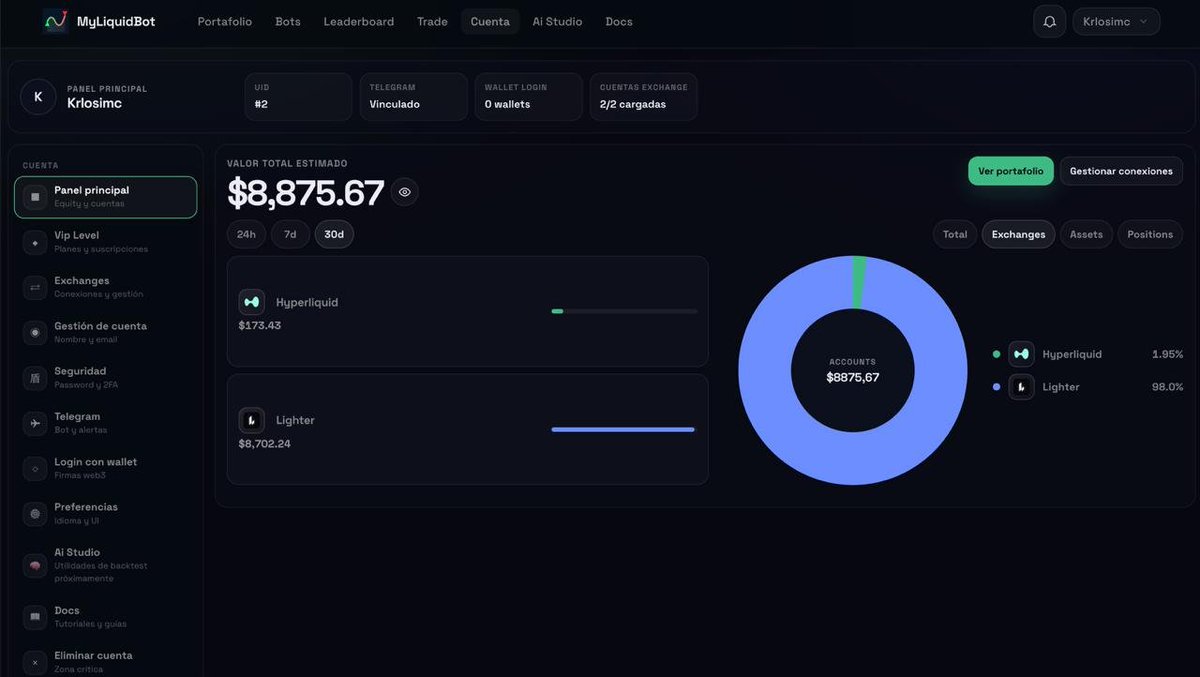Click the Telegram Vinculado info card
Viewport: 1200px width, 677px height.
tap(413, 97)
